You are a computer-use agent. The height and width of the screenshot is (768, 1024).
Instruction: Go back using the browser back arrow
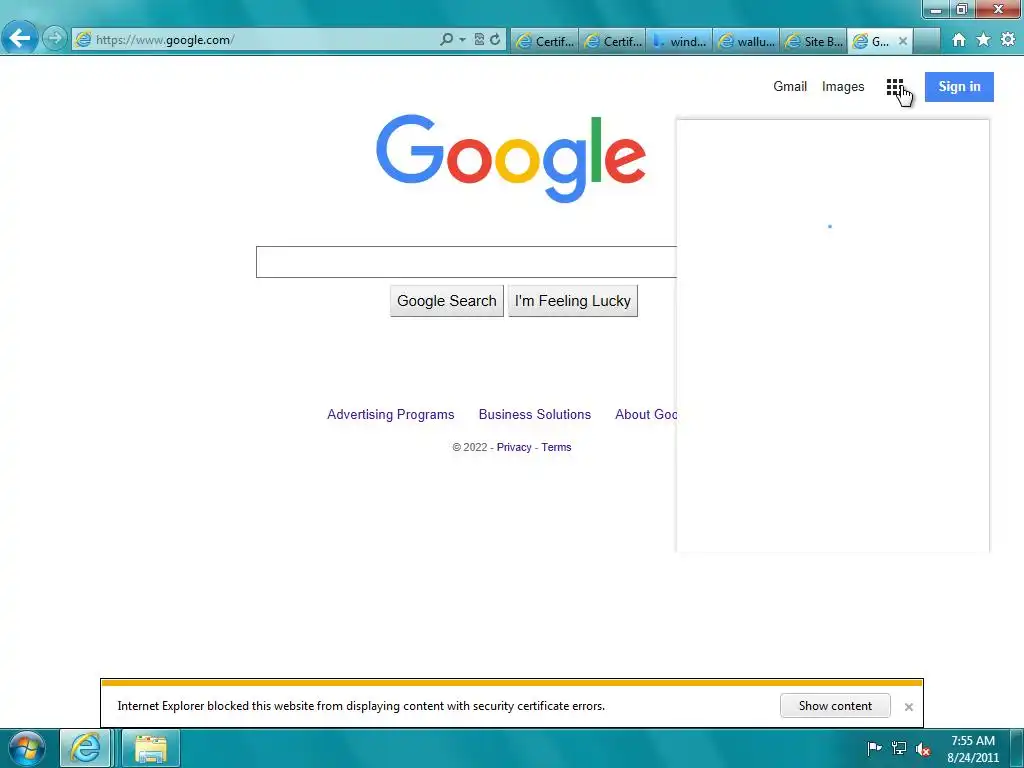[20, 39]
